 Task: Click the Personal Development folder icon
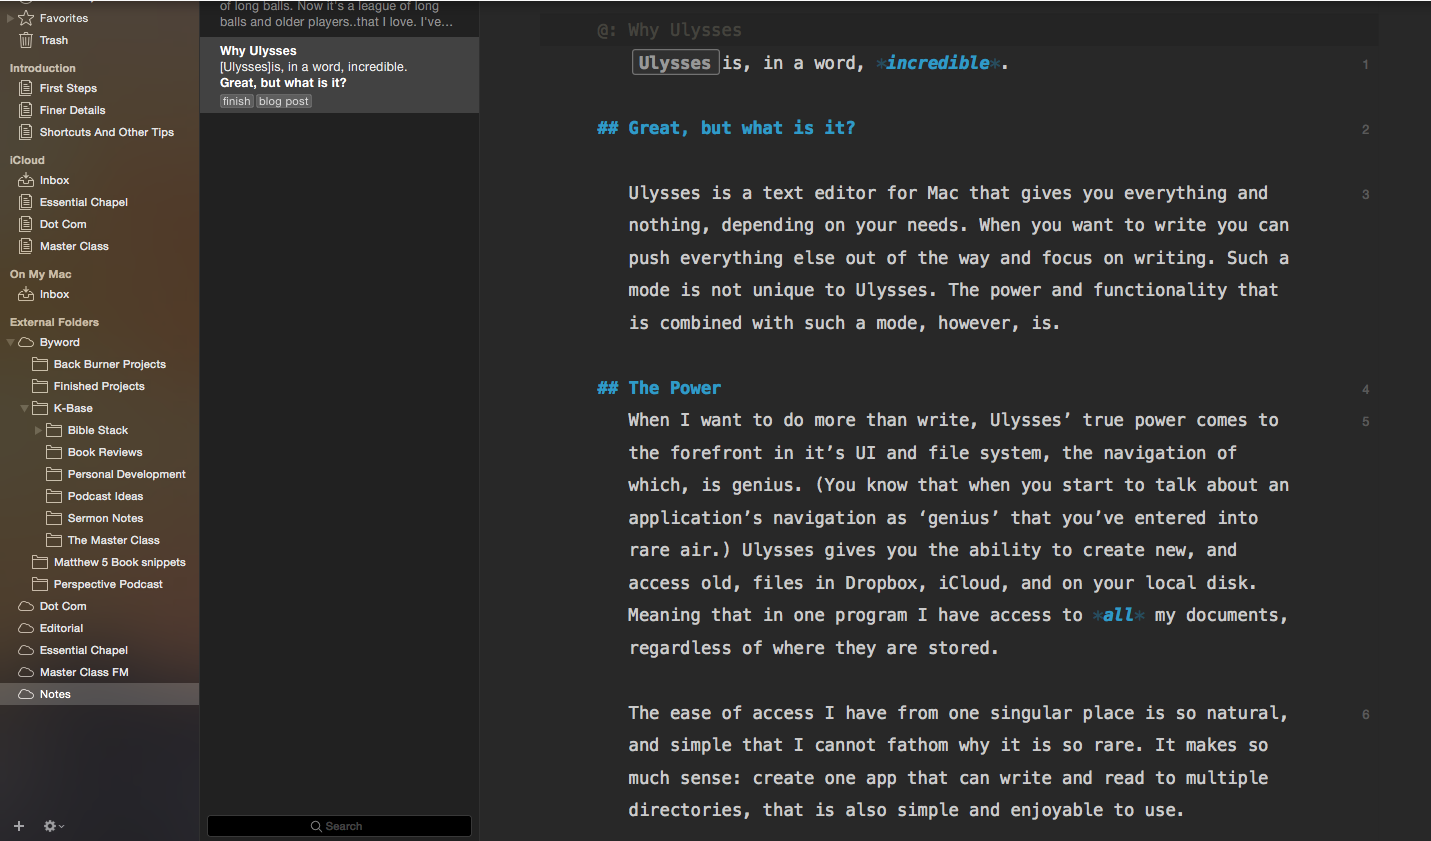pos(54,474)
